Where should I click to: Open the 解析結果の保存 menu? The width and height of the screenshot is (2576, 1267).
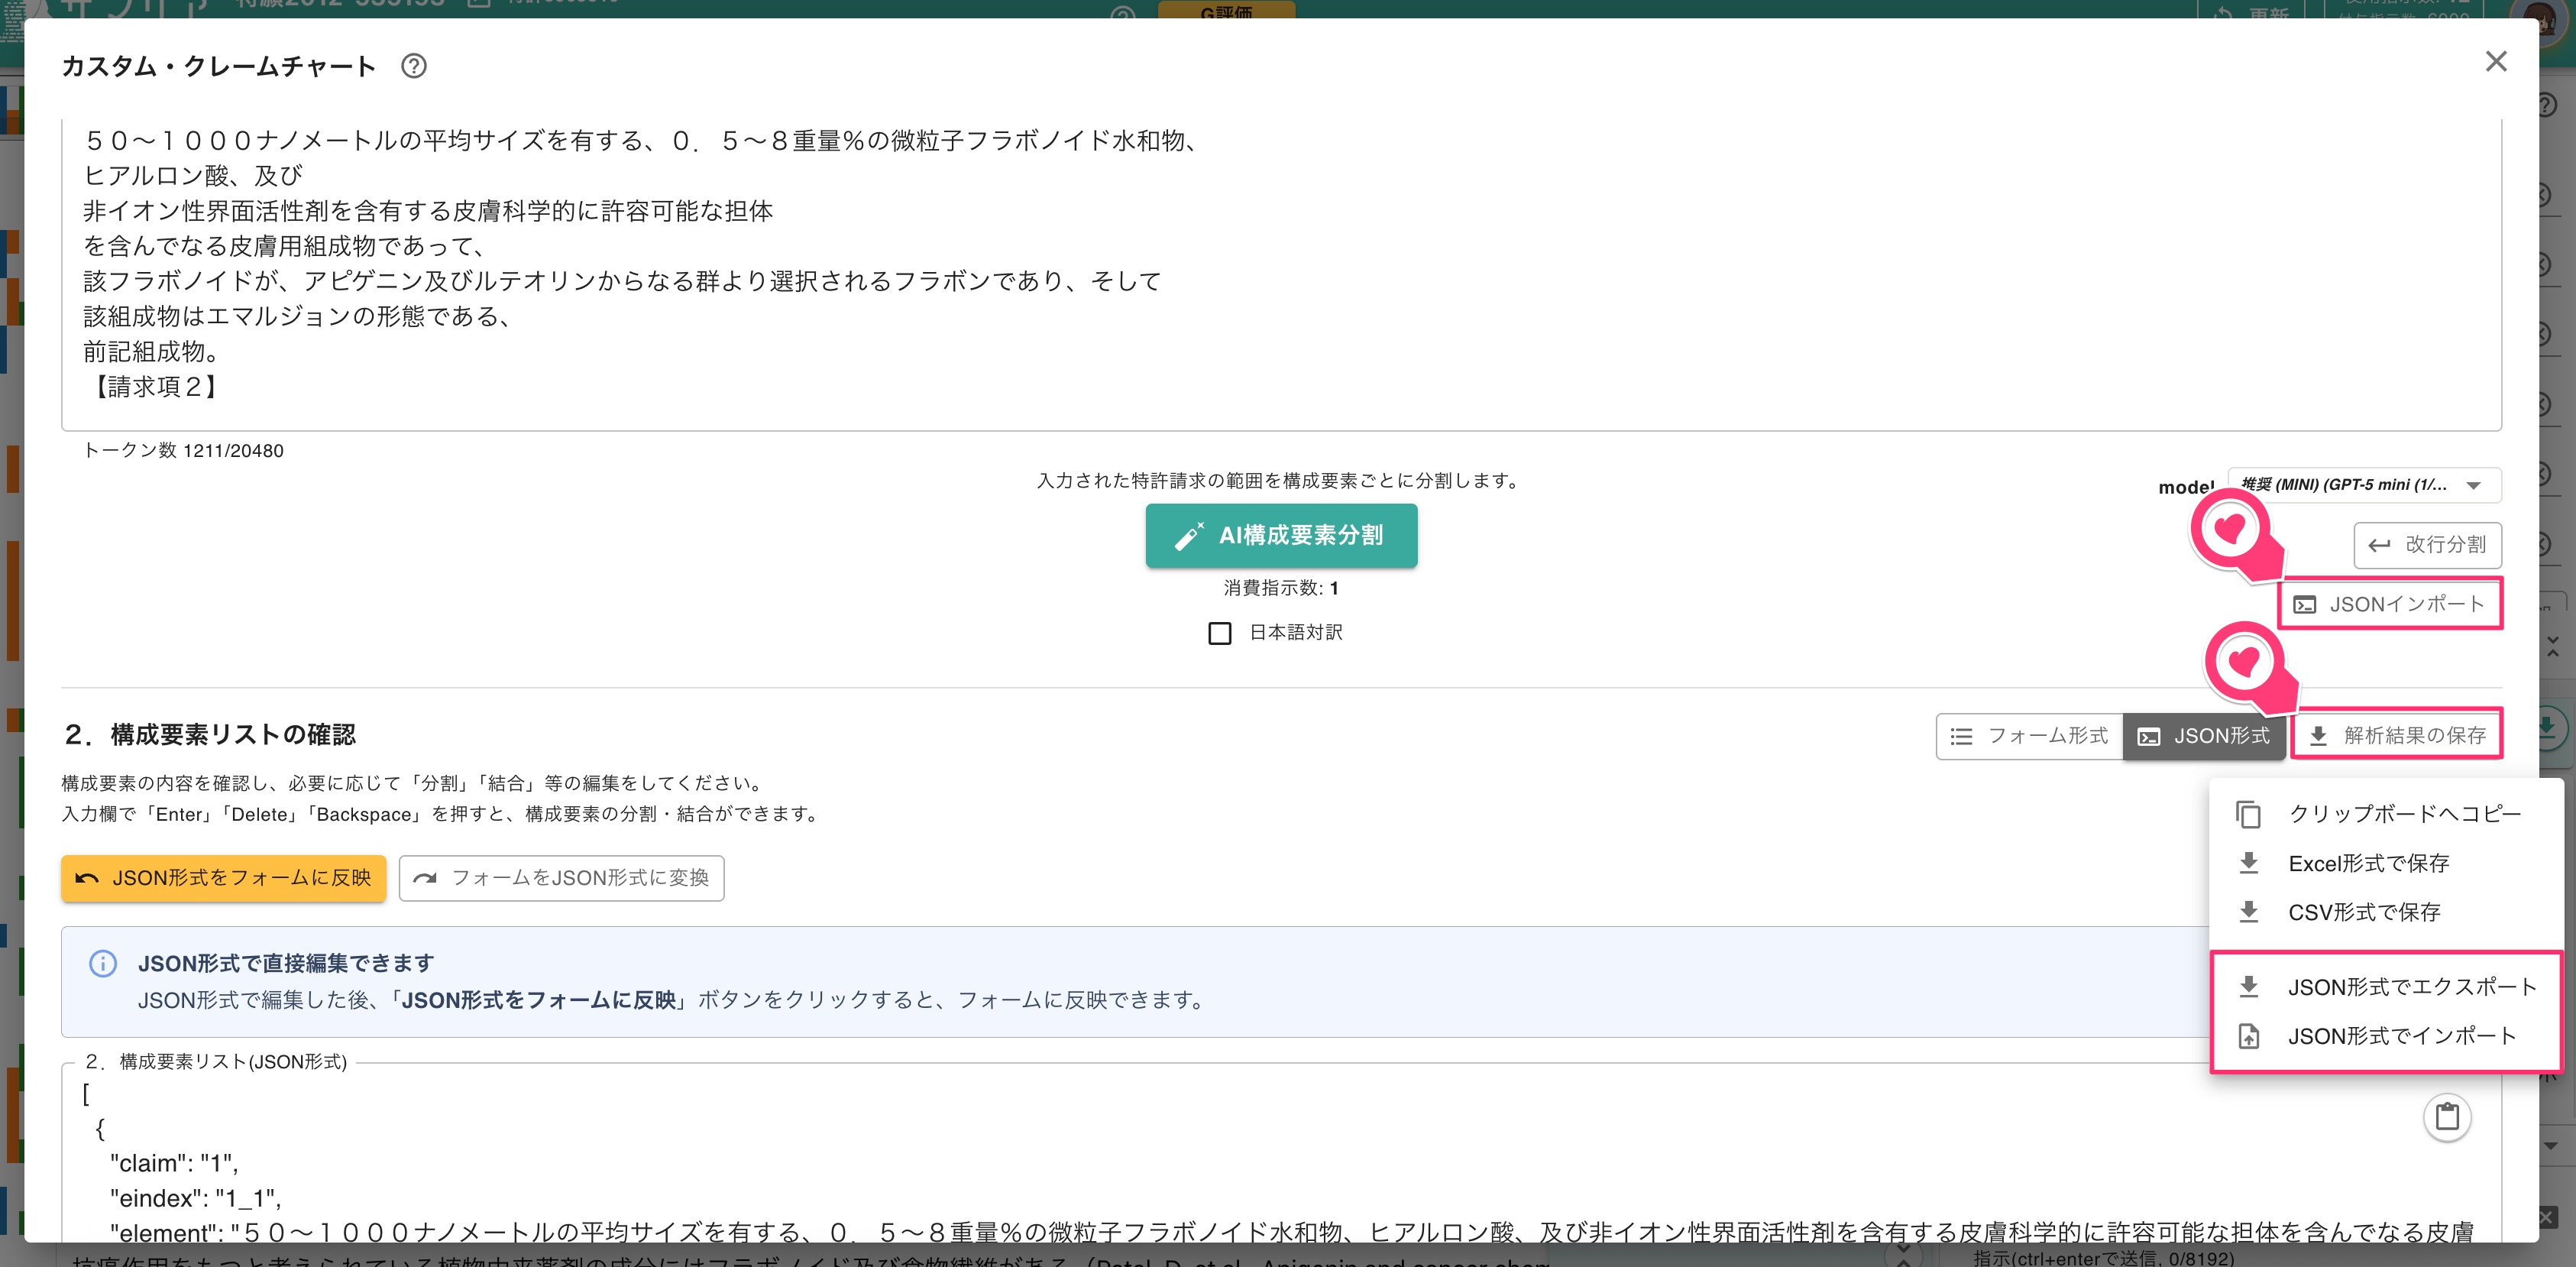(x=2397, y=736)
